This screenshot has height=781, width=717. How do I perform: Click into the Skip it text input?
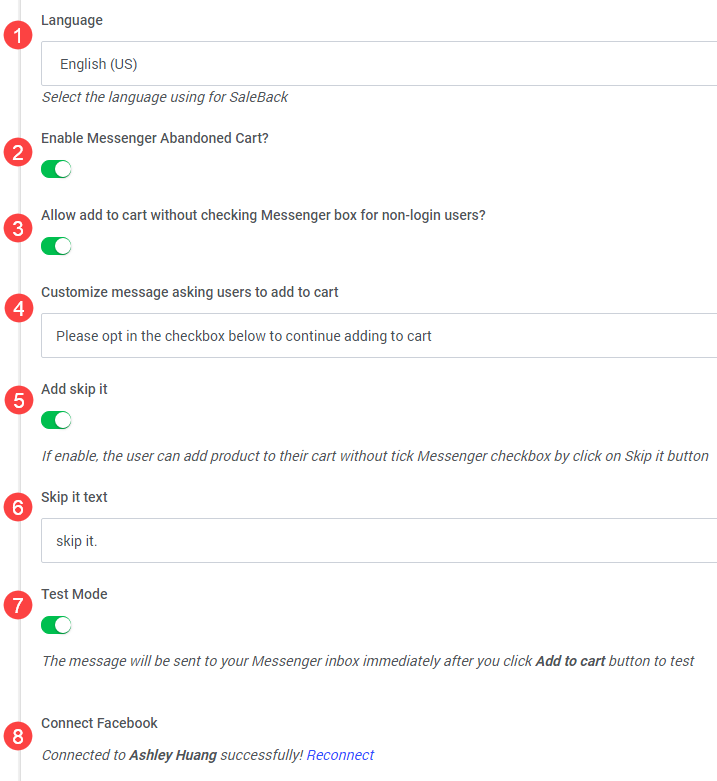coord(379,541)
